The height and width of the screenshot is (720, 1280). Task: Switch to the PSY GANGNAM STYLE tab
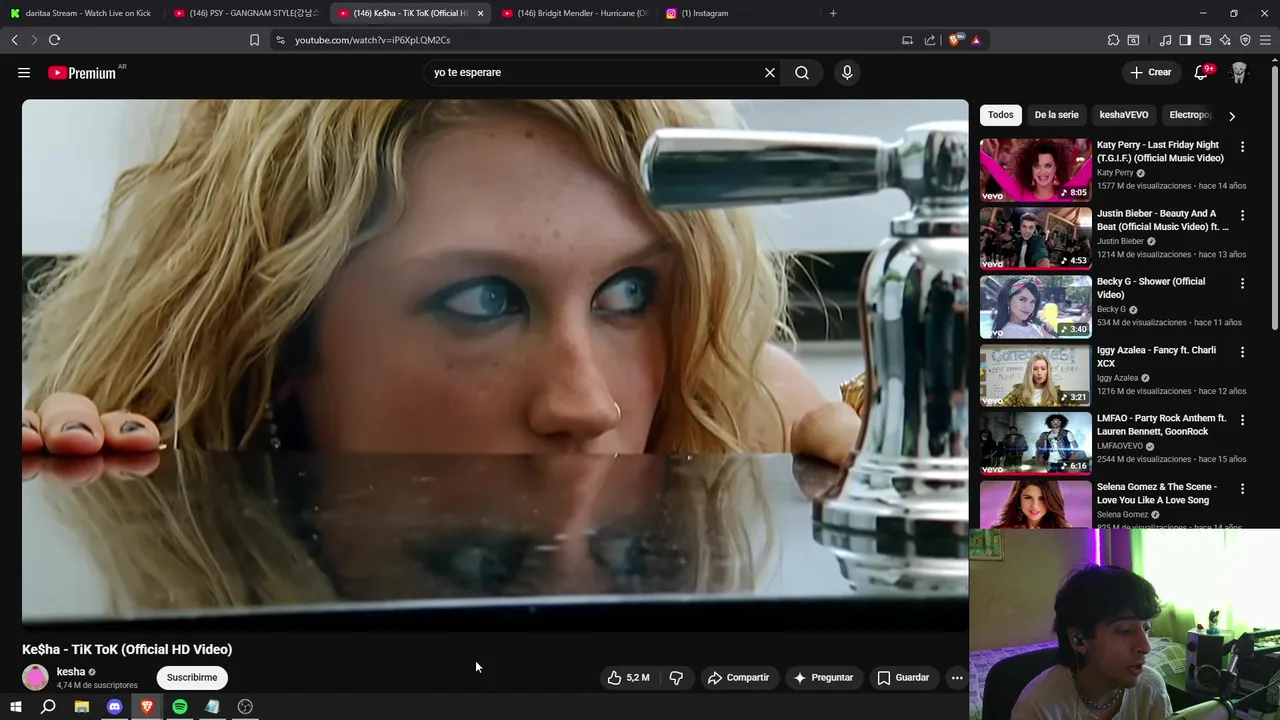pyautogui.click(x=246, y=13)
